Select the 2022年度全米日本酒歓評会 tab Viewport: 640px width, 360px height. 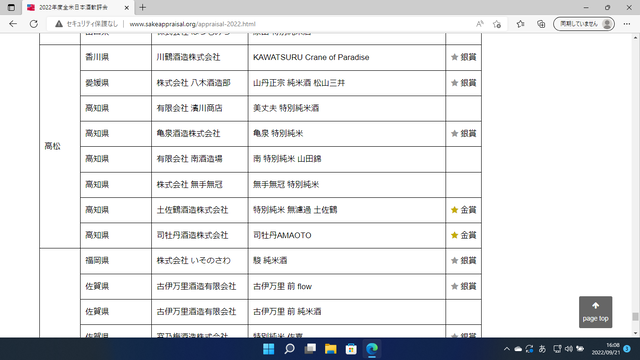[78, 8]
